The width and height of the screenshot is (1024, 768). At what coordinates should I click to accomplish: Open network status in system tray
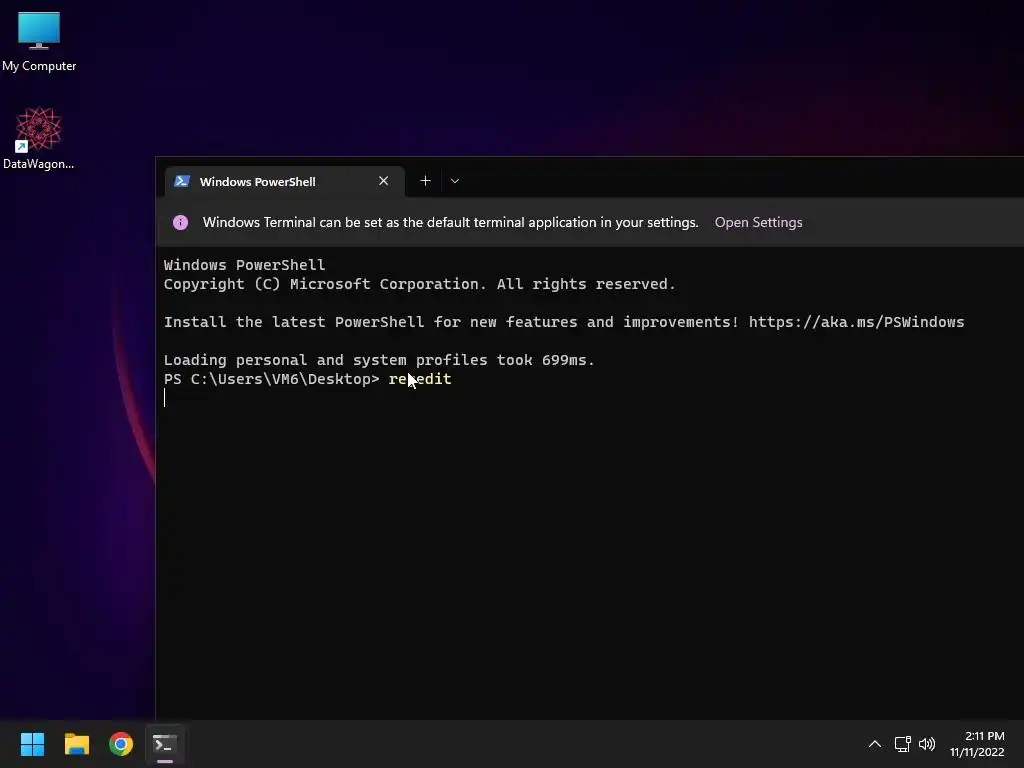tap(903, 744)
